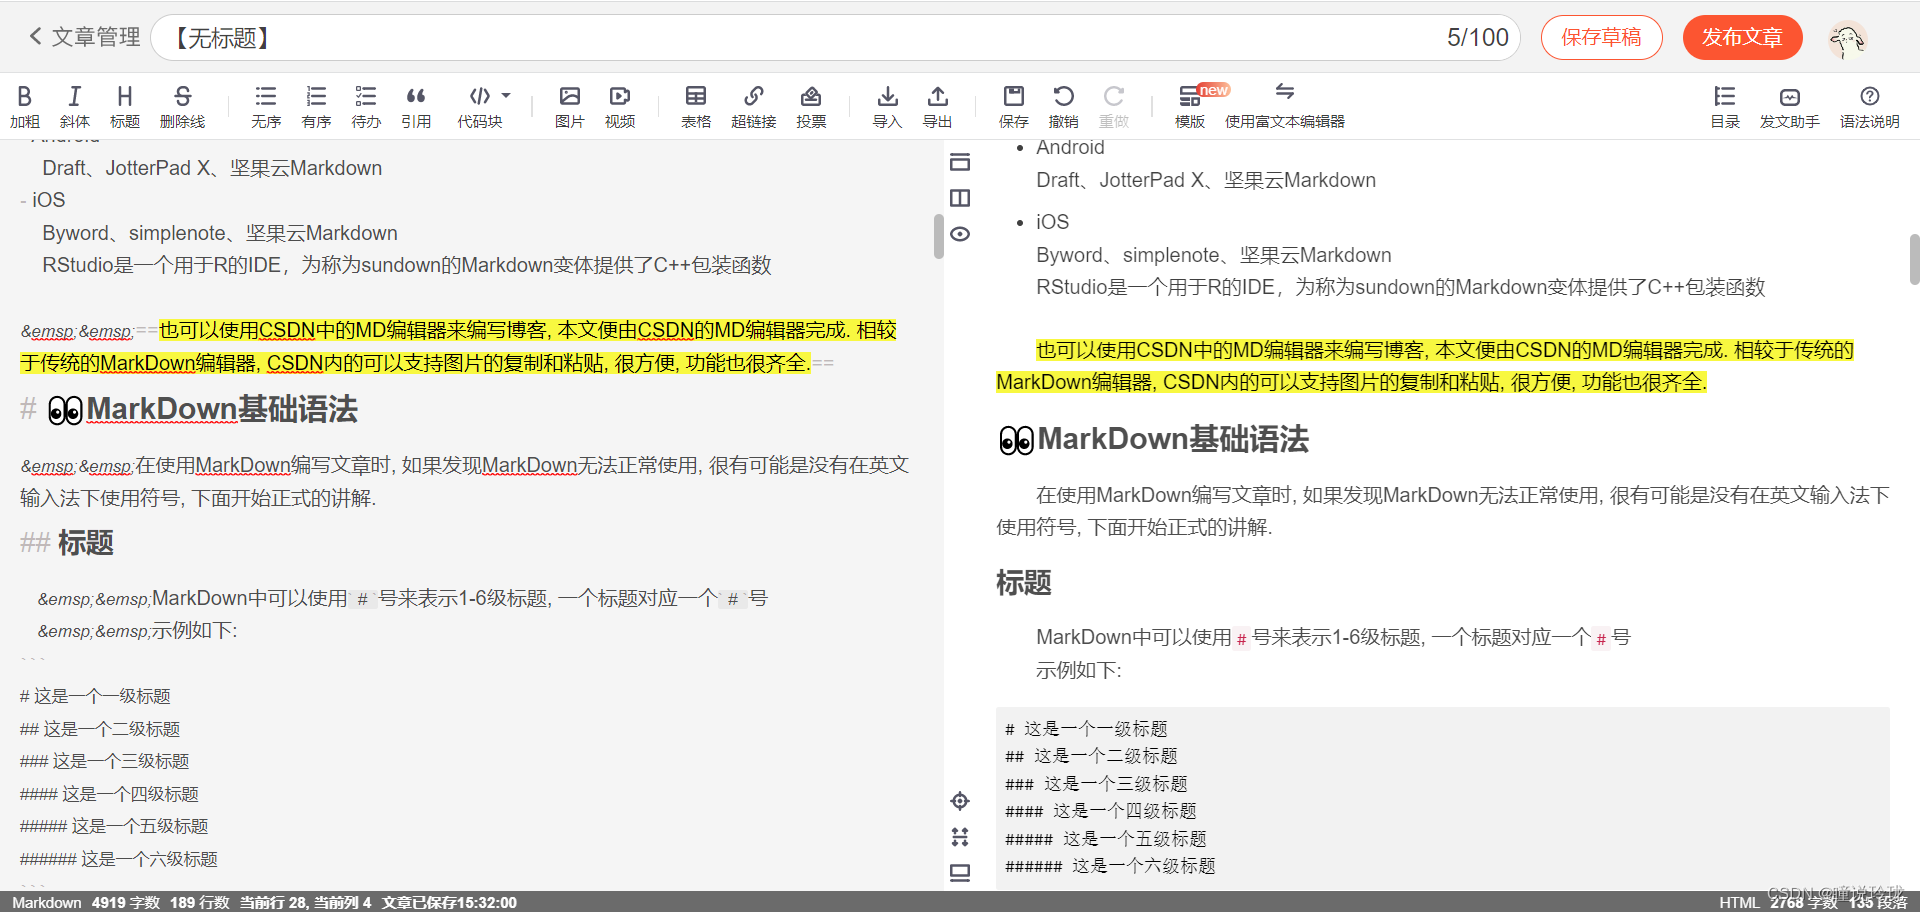The image size is (1920, 912).
Task: Click editor pane vertical scrollbar
Action: click(939, 236)
